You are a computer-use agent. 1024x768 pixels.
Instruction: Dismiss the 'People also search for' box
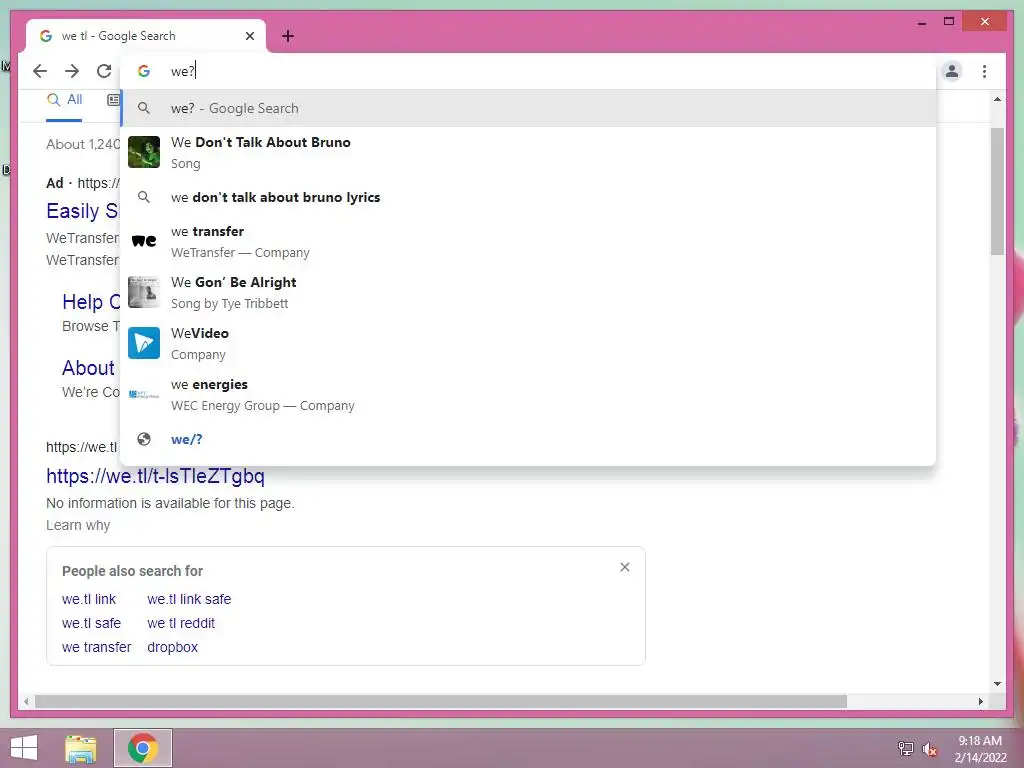(x=625, y=567)
